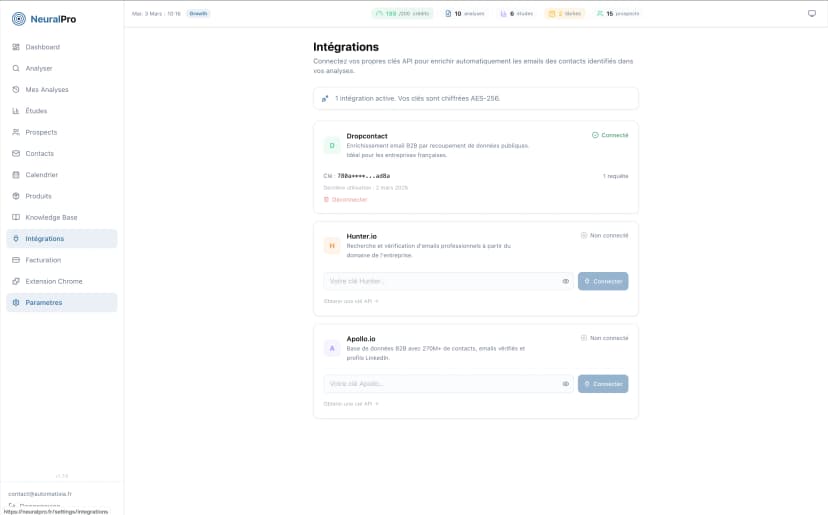Image resolution: width=828 pixels, height=515 pixels.
Task: Click the Intégrations page heading
Action: [346, 47]
